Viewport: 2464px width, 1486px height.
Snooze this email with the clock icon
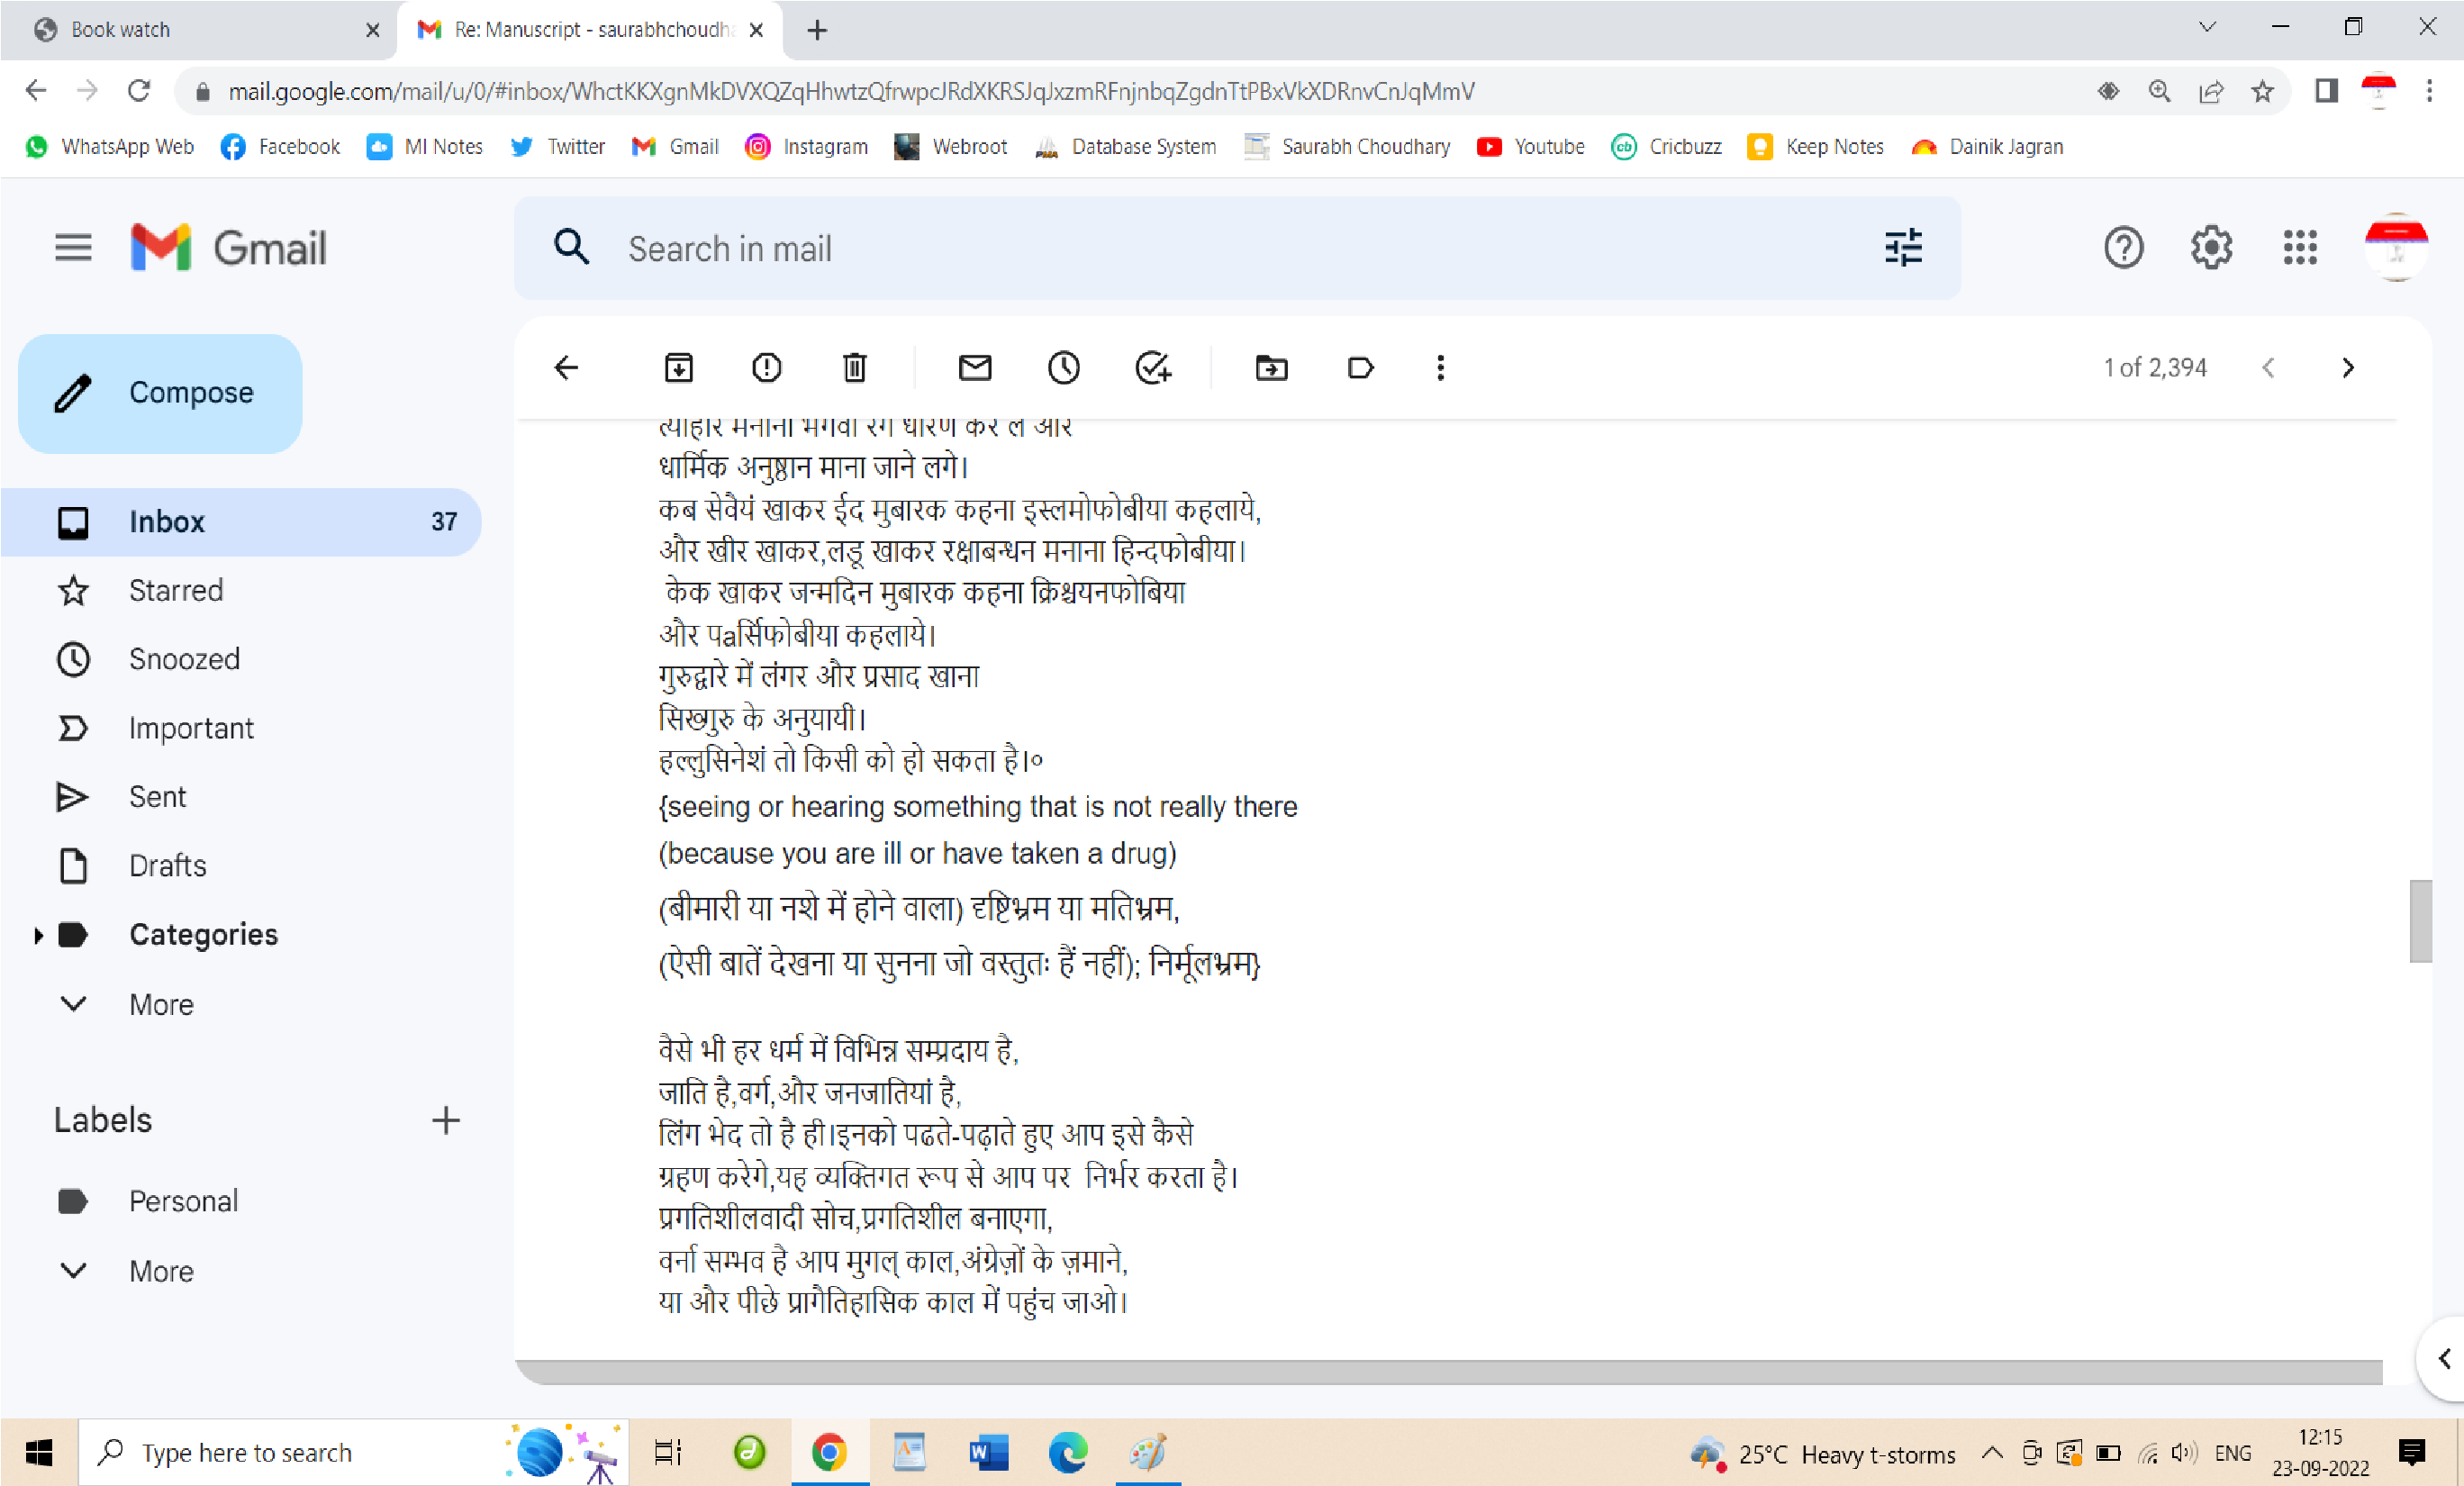click(1063, 368)
